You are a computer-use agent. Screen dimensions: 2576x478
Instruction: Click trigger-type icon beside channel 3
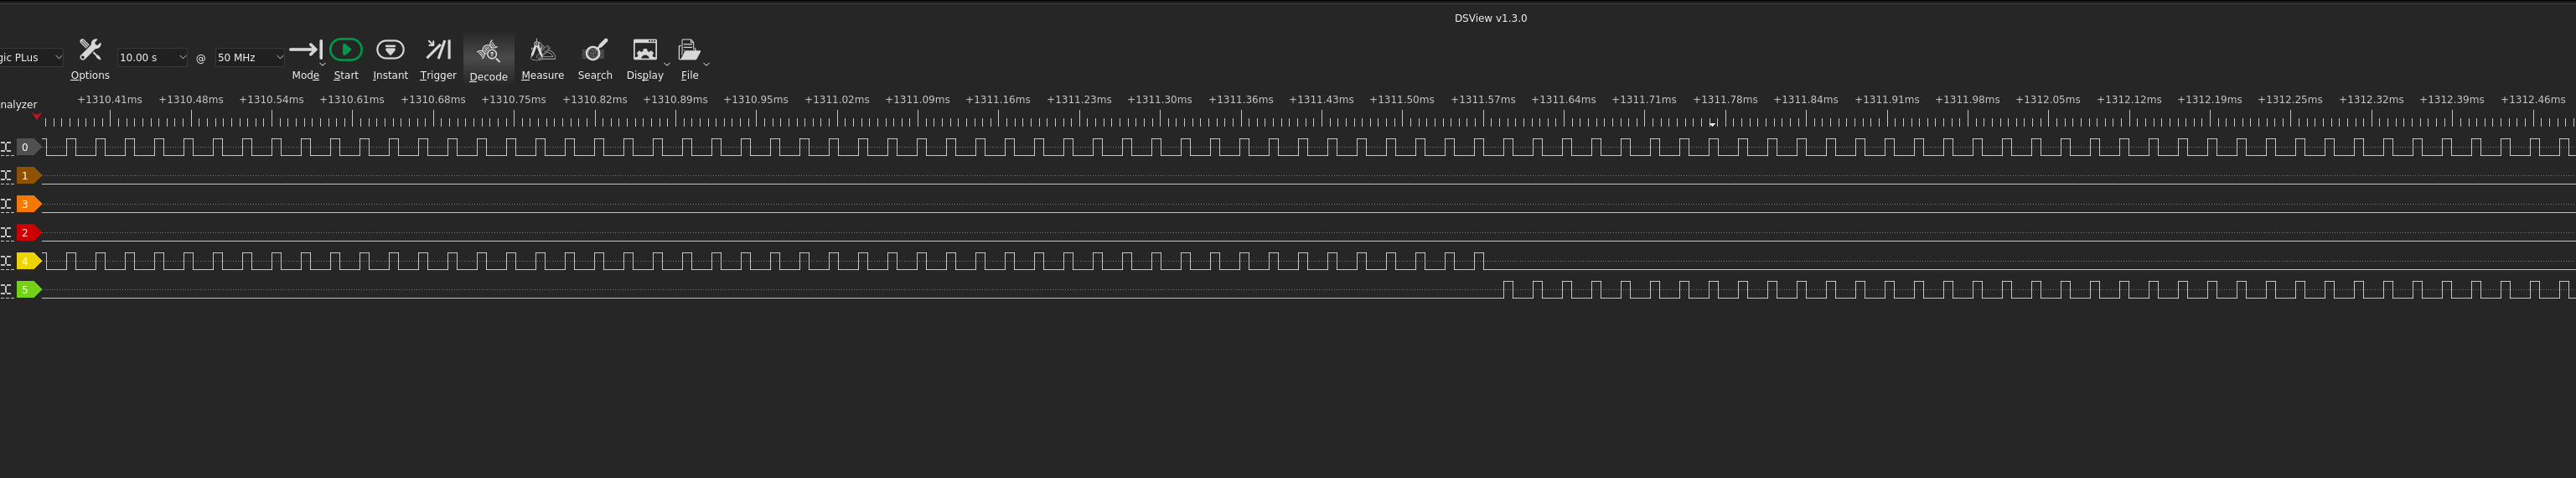(6, 204)
